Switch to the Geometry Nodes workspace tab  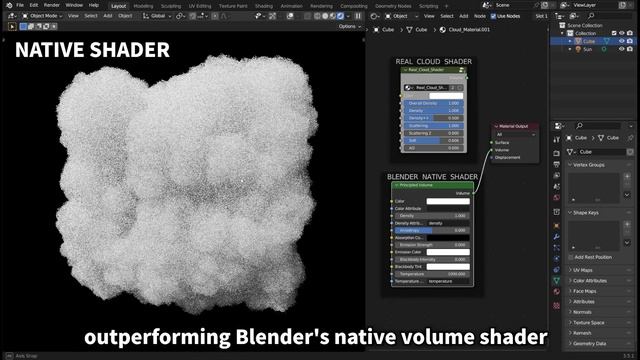tap(393, 6)
